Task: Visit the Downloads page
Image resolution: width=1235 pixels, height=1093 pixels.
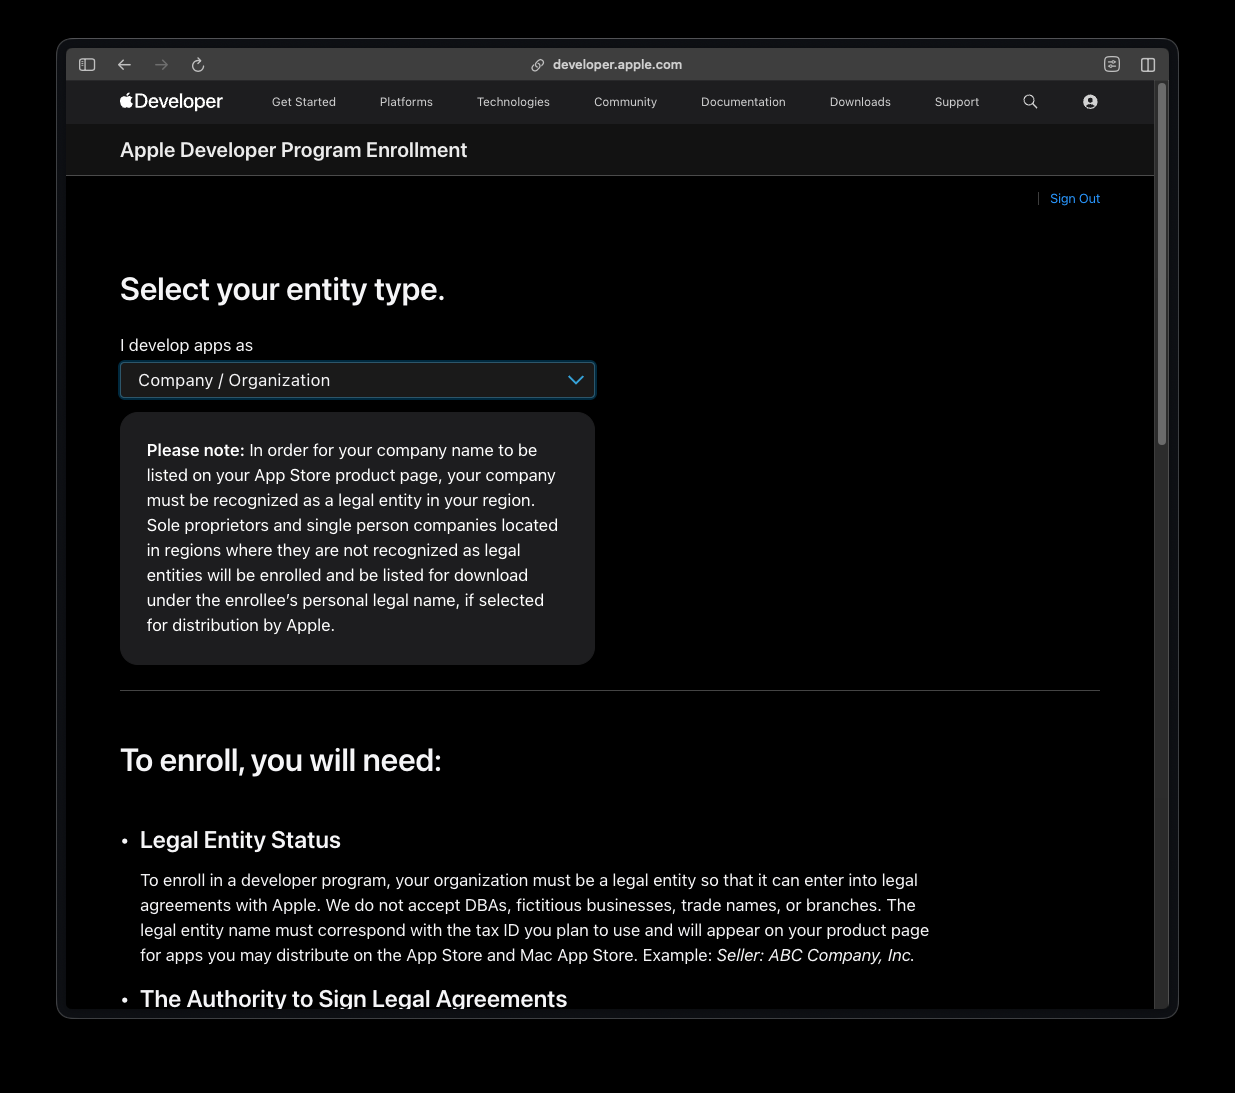Action: [x=860, y=102]
